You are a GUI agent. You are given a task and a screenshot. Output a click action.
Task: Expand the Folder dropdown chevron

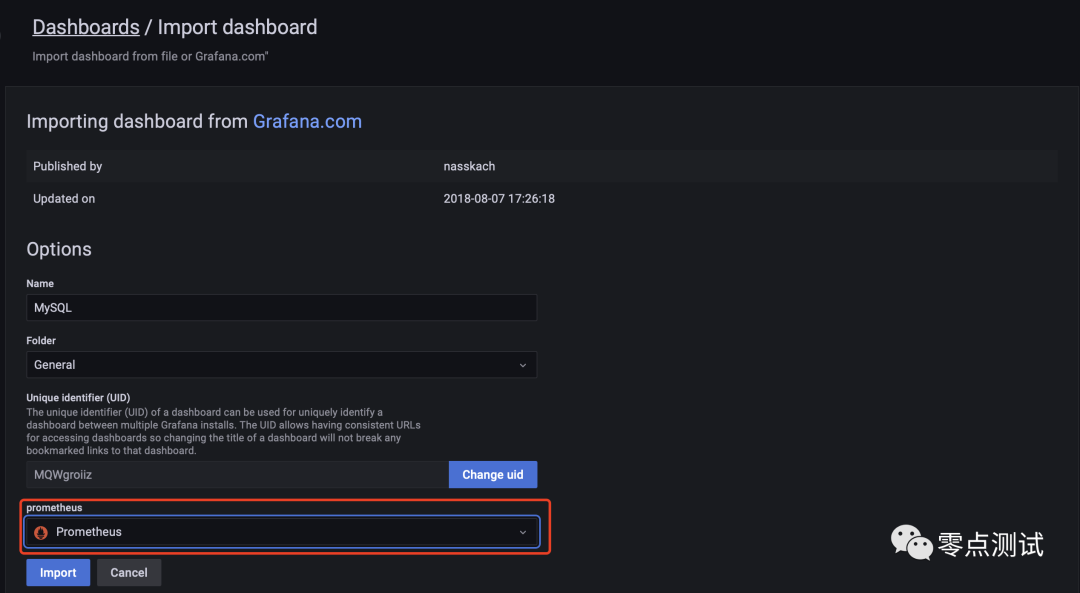coord(523,365)
